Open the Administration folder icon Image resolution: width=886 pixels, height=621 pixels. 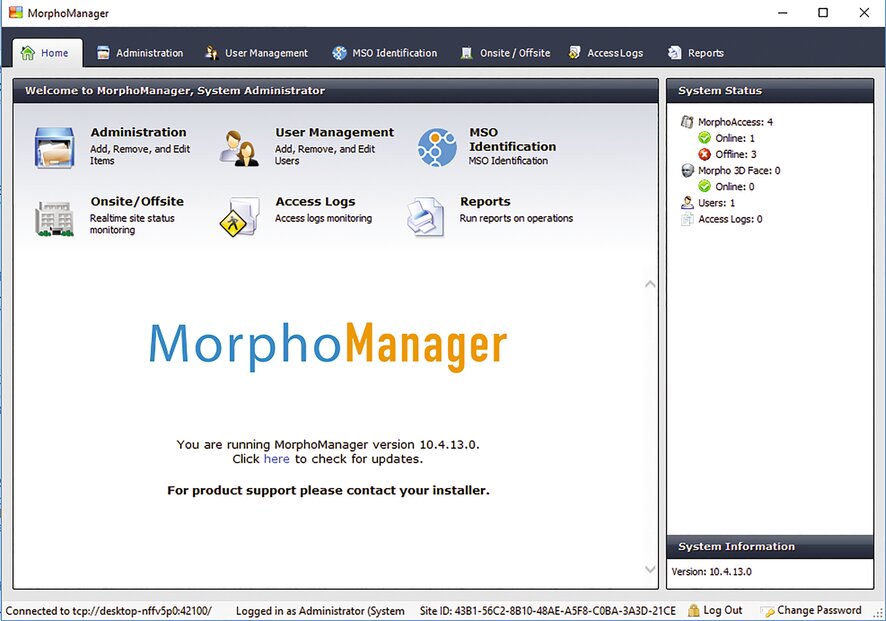click(x=54, y=147)
